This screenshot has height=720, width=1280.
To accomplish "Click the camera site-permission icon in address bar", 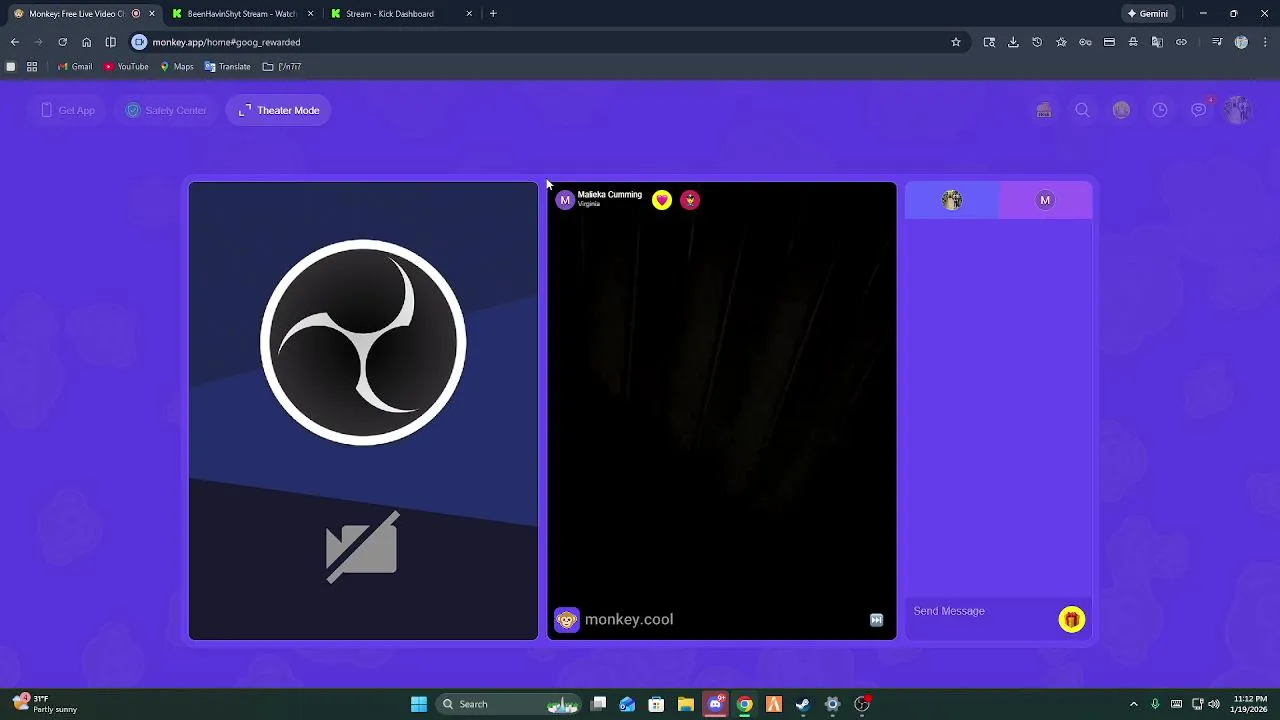I will pyautogui.click(x=139, y=42).
